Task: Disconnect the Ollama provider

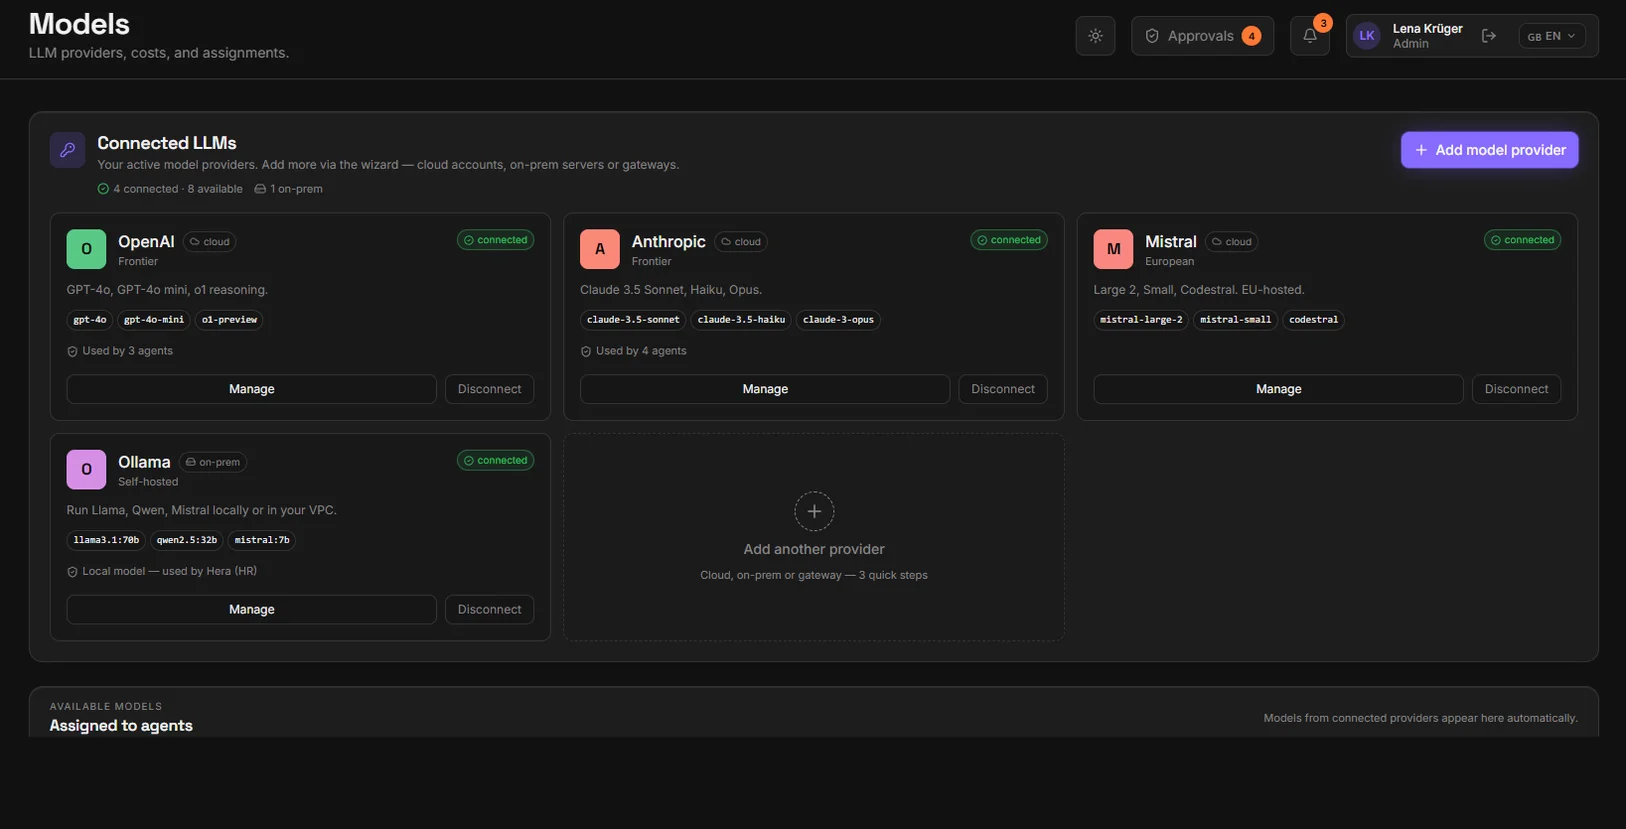Action: (489, 609)
